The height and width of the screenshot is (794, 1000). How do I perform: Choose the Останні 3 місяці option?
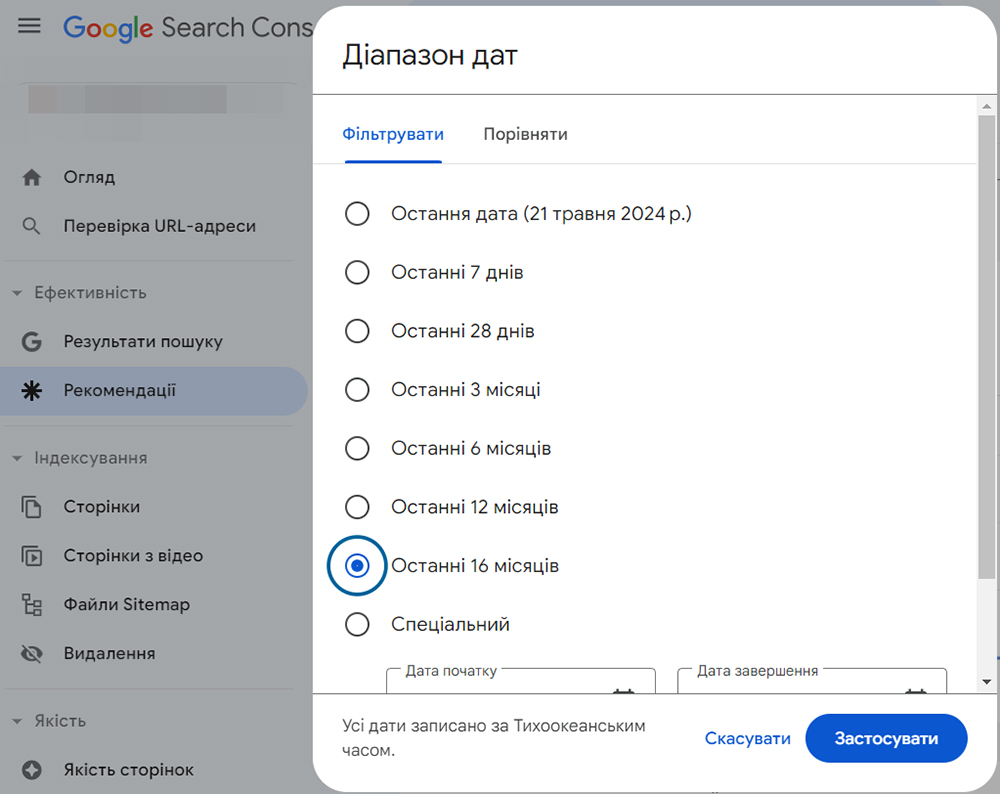pyautogui.click(x=357, y=389)
